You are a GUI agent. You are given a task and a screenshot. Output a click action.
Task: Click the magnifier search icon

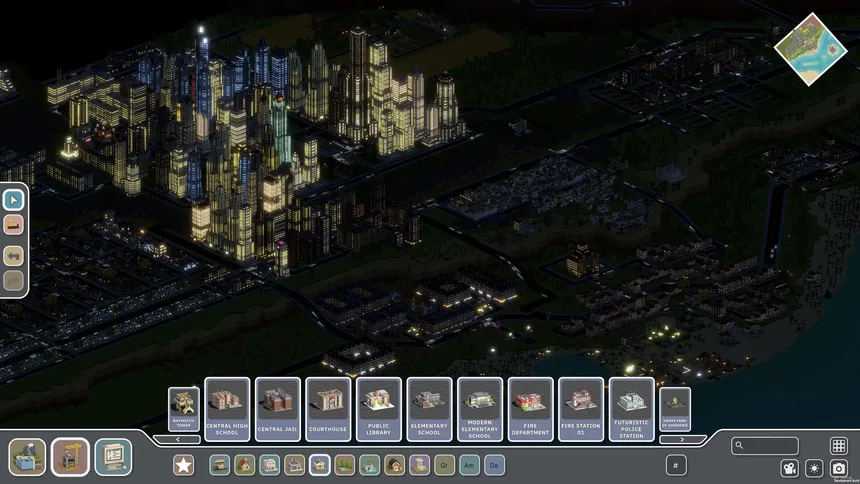coord(739,445)
